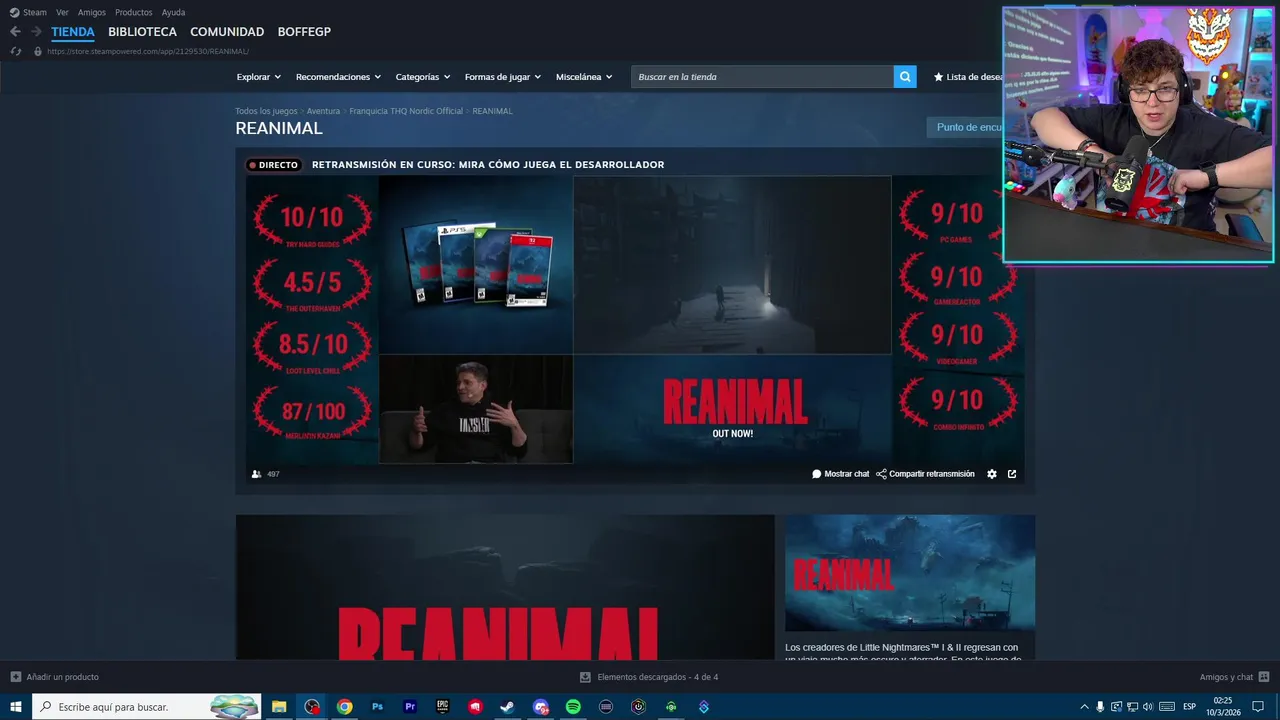The width and height of the screenshot is (1280, 720).
Task: Click the Punto de encuentro button
Action: 965,127
